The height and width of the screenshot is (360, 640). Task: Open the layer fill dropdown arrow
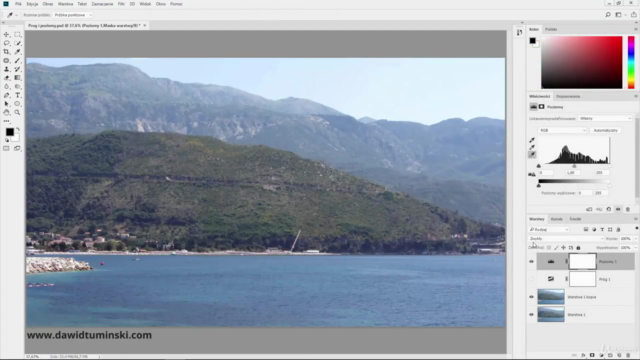coord(636,248)
